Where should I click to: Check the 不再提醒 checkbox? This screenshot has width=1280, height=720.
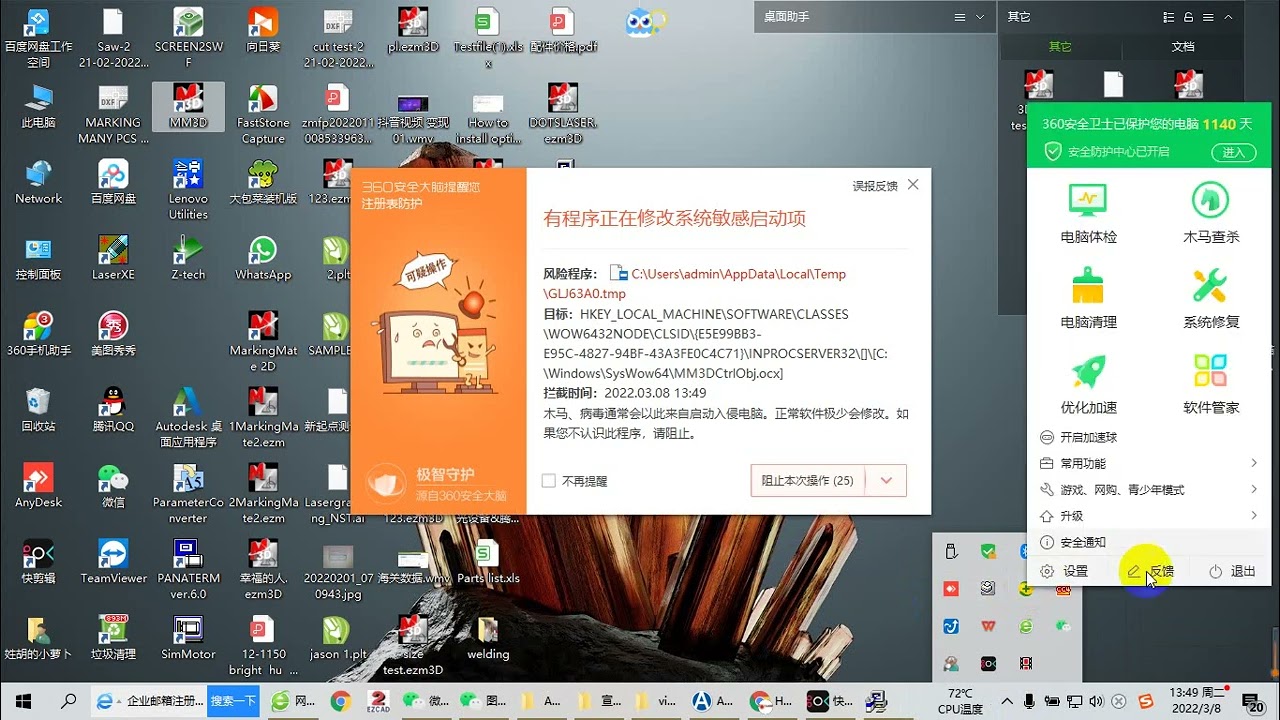pos(548,481)
